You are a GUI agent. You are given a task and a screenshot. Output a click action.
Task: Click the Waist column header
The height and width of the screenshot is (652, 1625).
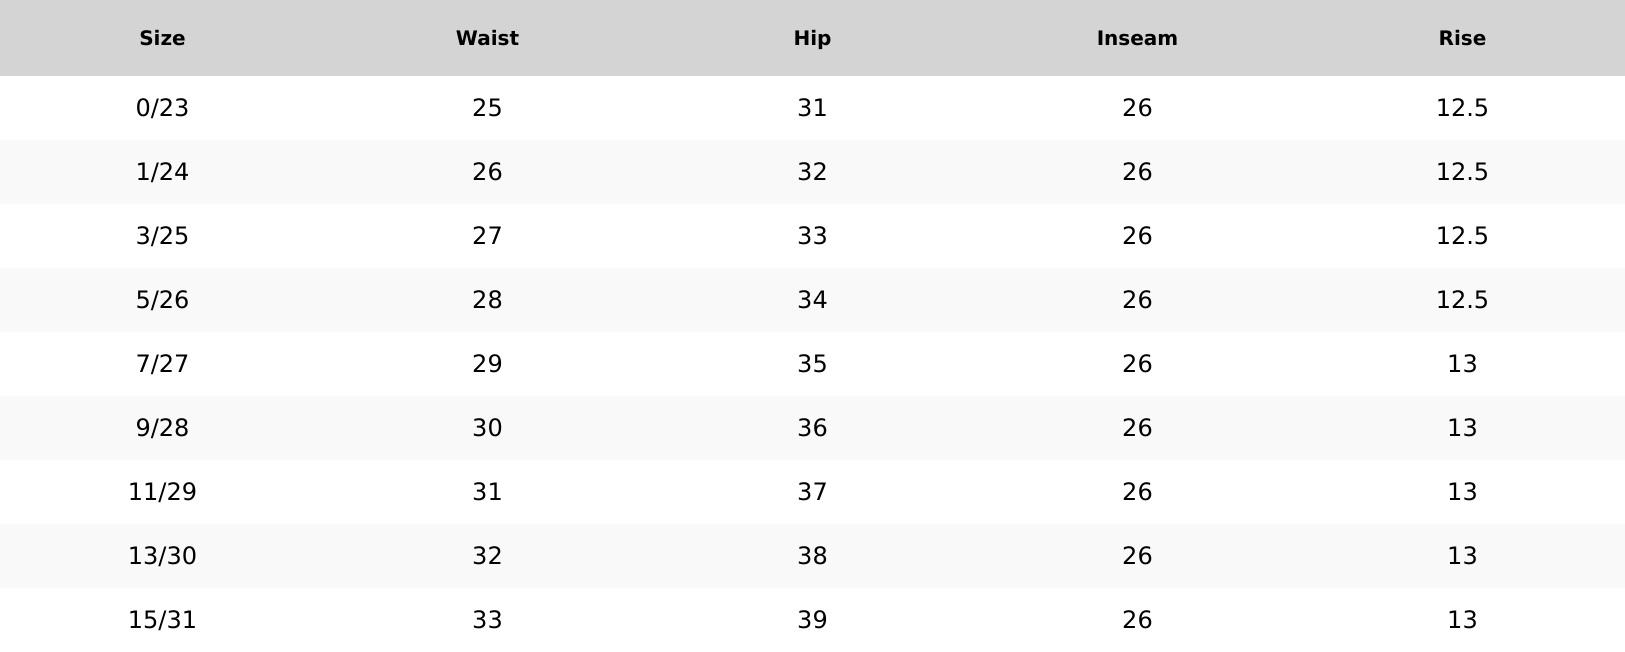pyautogui.click(x=487, y=38)
